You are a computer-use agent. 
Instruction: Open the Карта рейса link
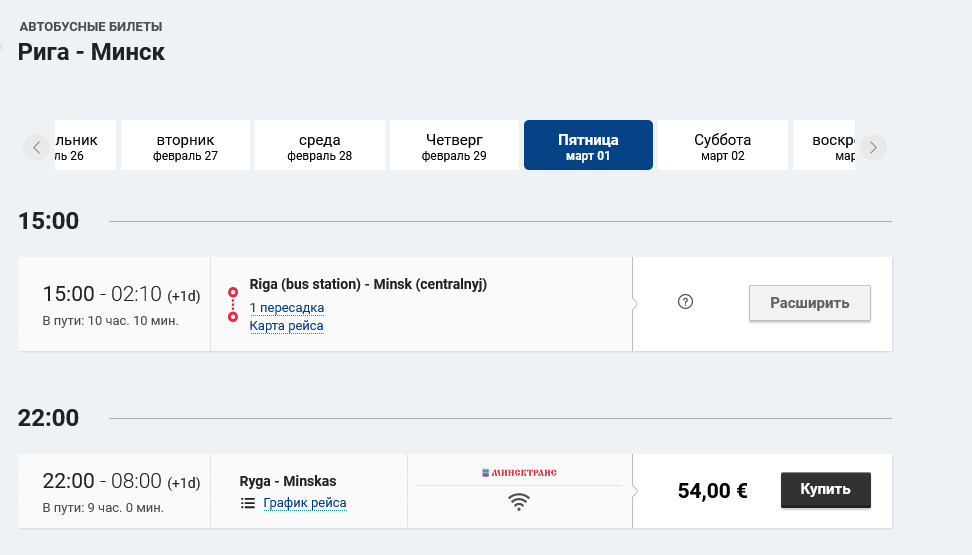[286, 326]
